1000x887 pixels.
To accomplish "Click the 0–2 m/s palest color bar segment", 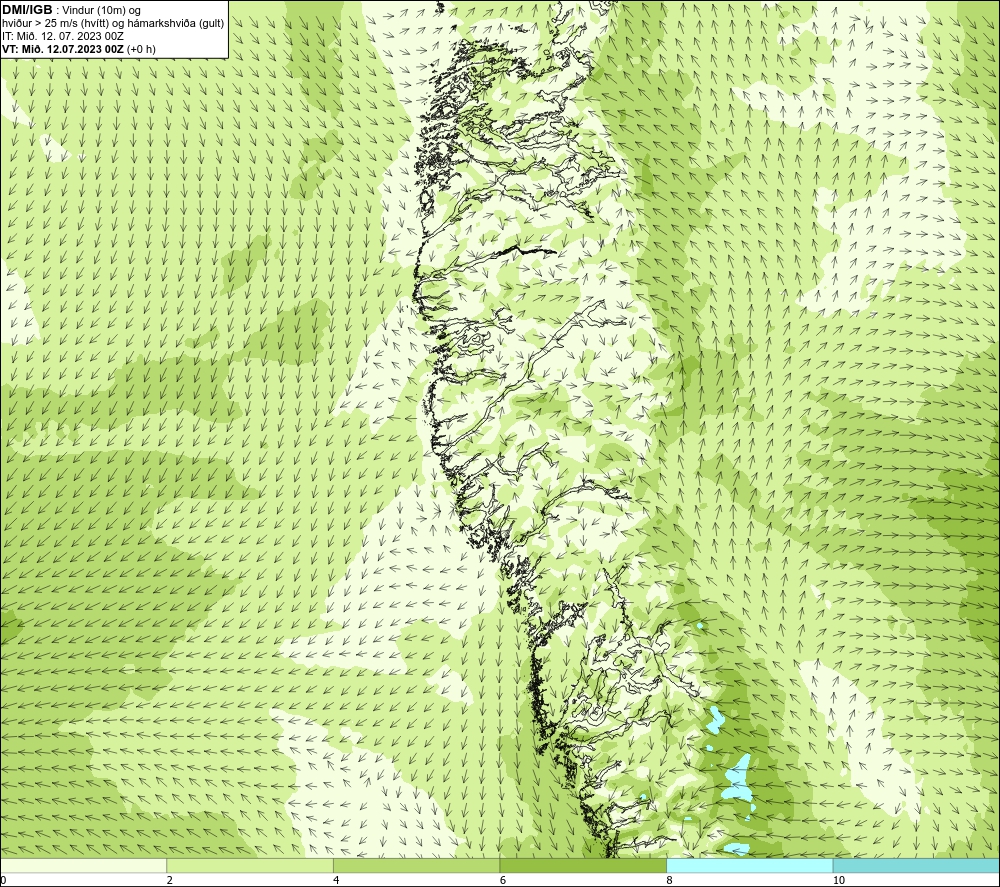I will 83,865.
